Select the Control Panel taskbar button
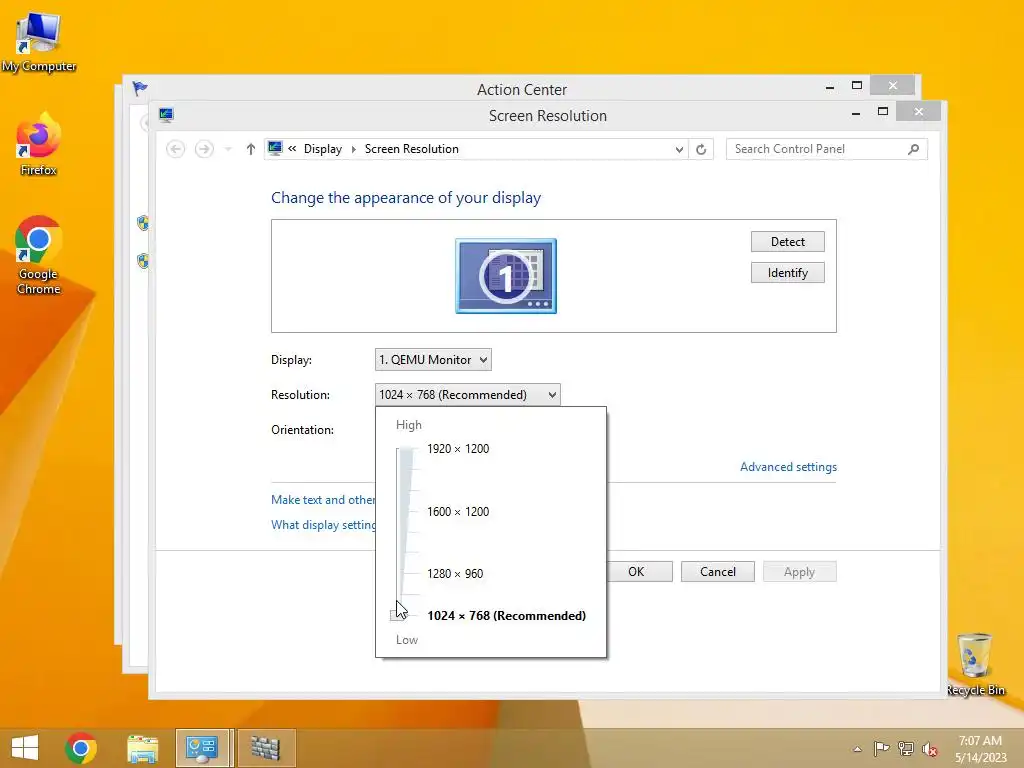 pyautogui.click(x=202, y=748)
